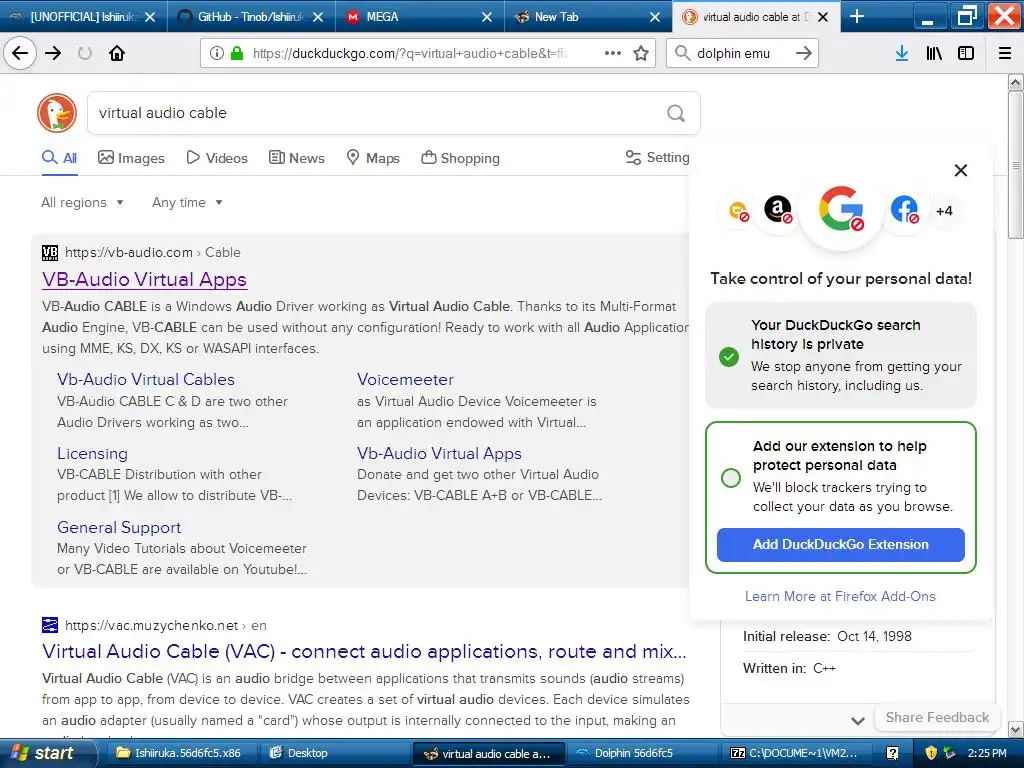This screenshot has width=1024, height=768.
Task: Open page actions three-dot menu
Action: pyautogui.click(x=613, y=53)
